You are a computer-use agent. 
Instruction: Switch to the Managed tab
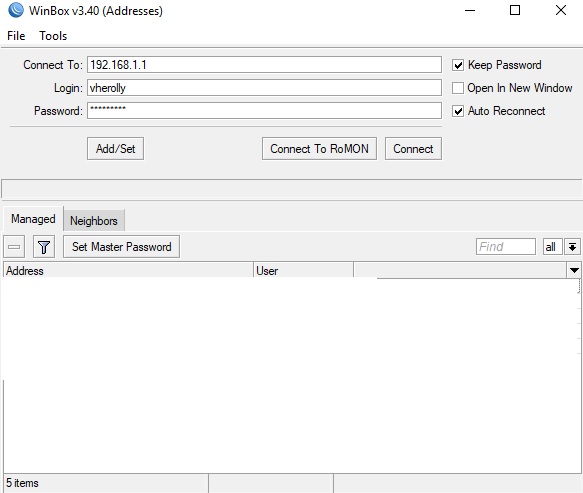point(33,219)
